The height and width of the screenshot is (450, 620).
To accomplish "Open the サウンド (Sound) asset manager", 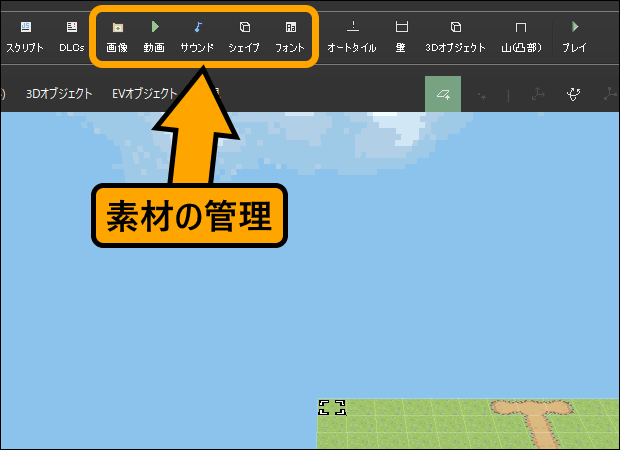I will (x=197, y=35).
